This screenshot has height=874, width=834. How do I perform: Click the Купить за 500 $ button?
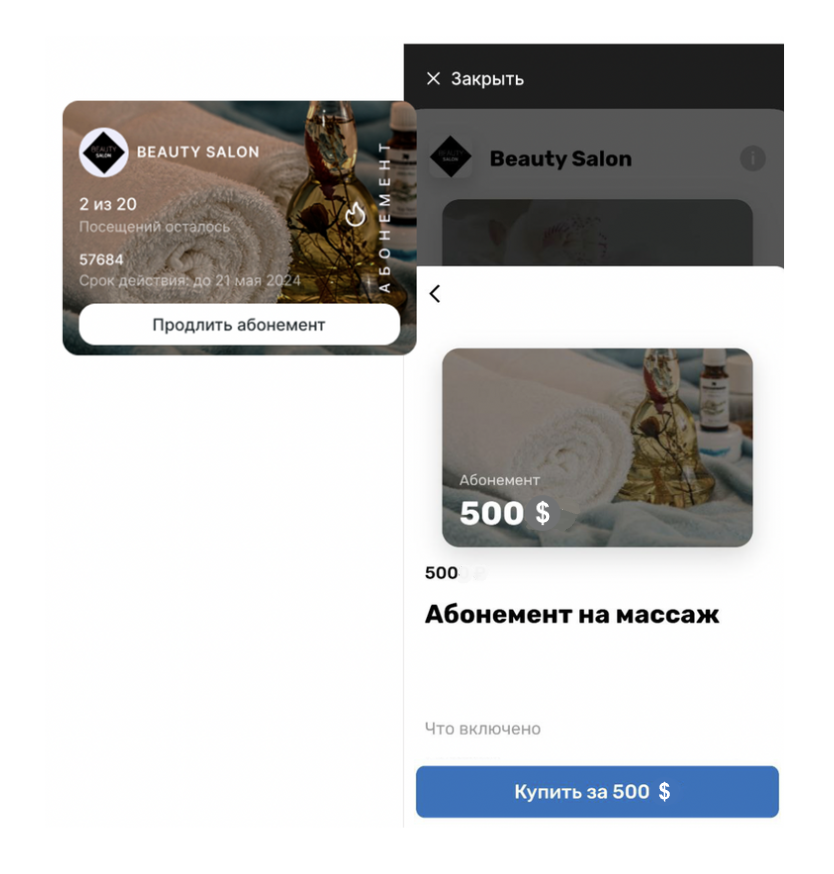pyautogui.click(x=597, y=792)
